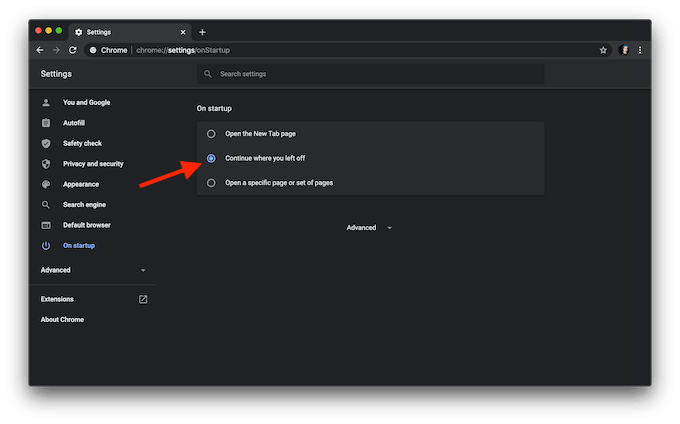The height and width of the screenshot is (424, 680).
Task: Select Continue where you left off
Action: click(x=210, y=158)
